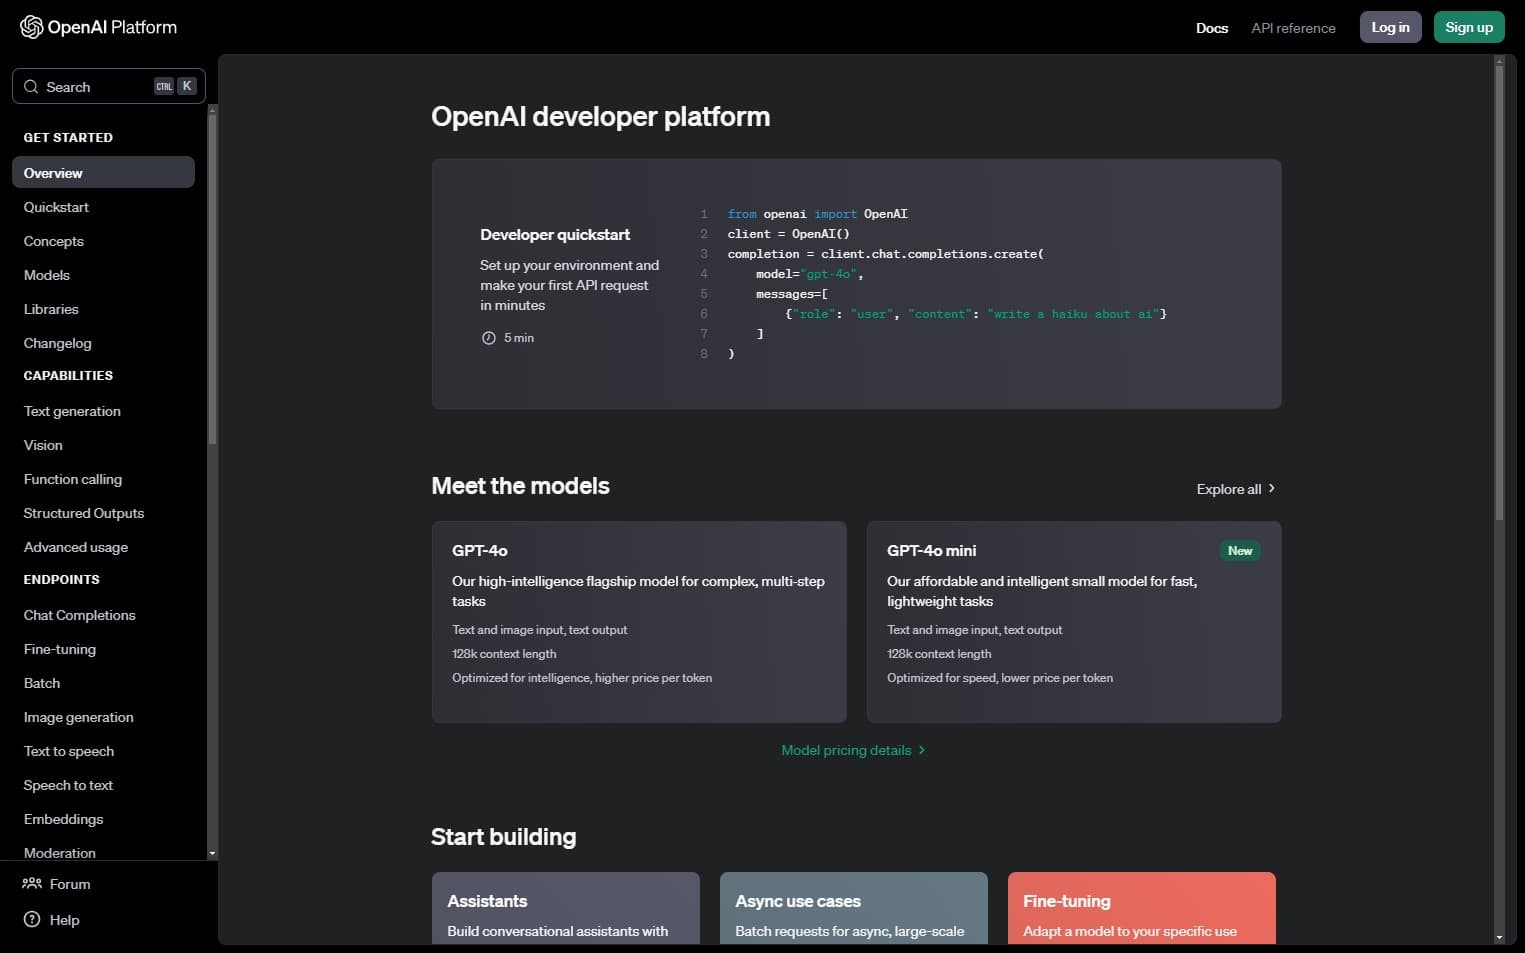
Task: Click the sidebar scrollbar thumb
Action: click(212, 278)
